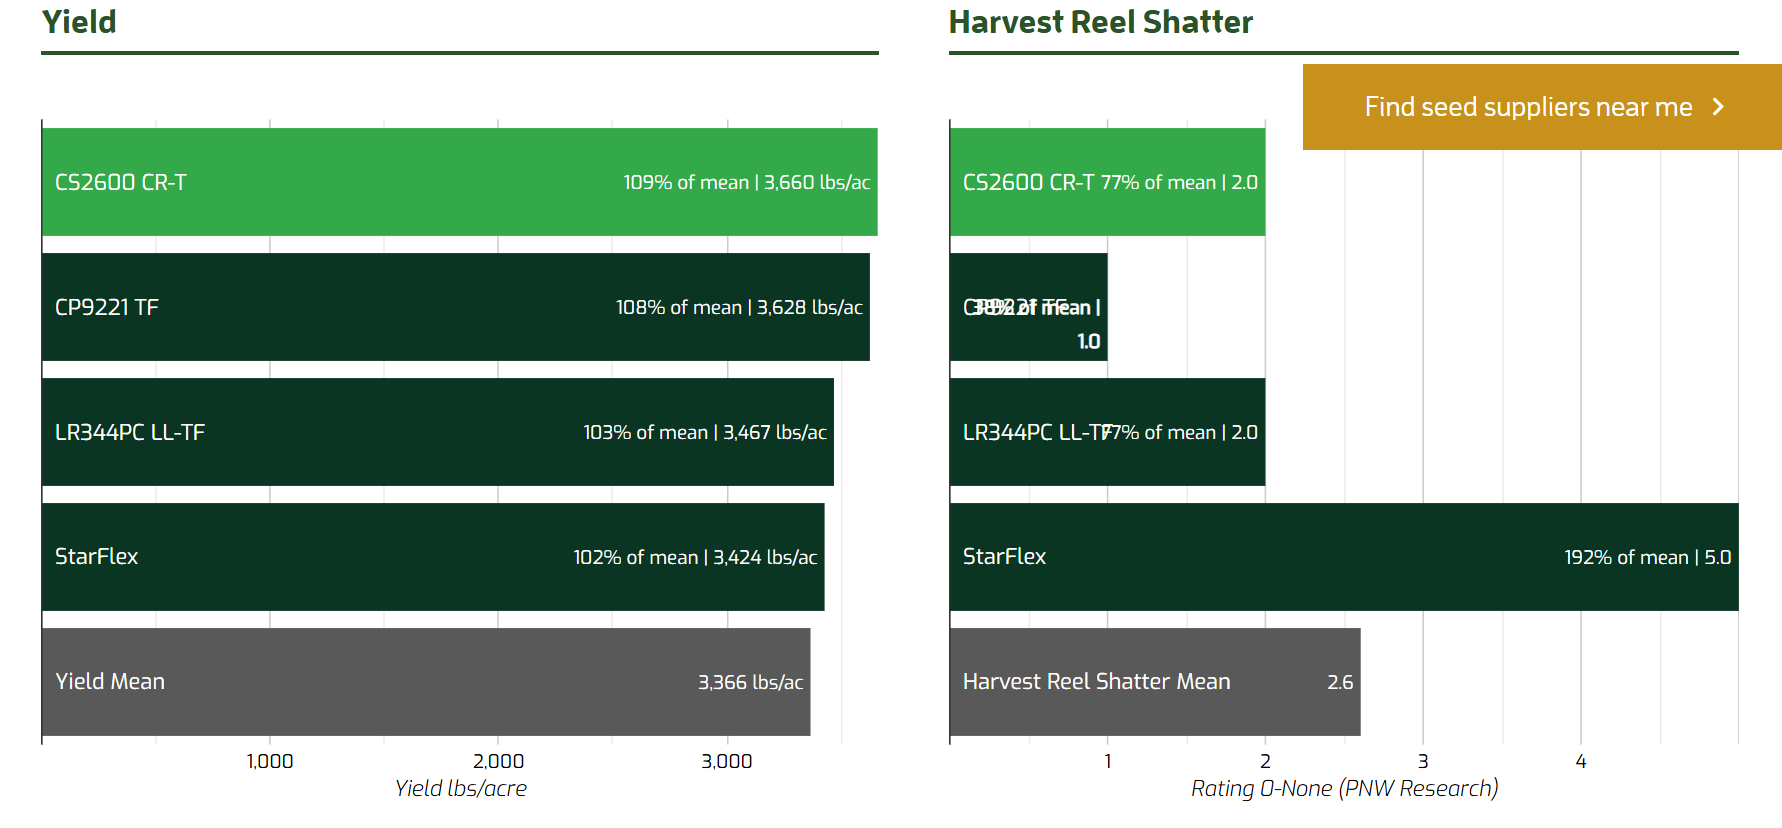Select the LR344PC LL-TF yield bar
Screen dimensions: 1782x828
click(437, 432)
